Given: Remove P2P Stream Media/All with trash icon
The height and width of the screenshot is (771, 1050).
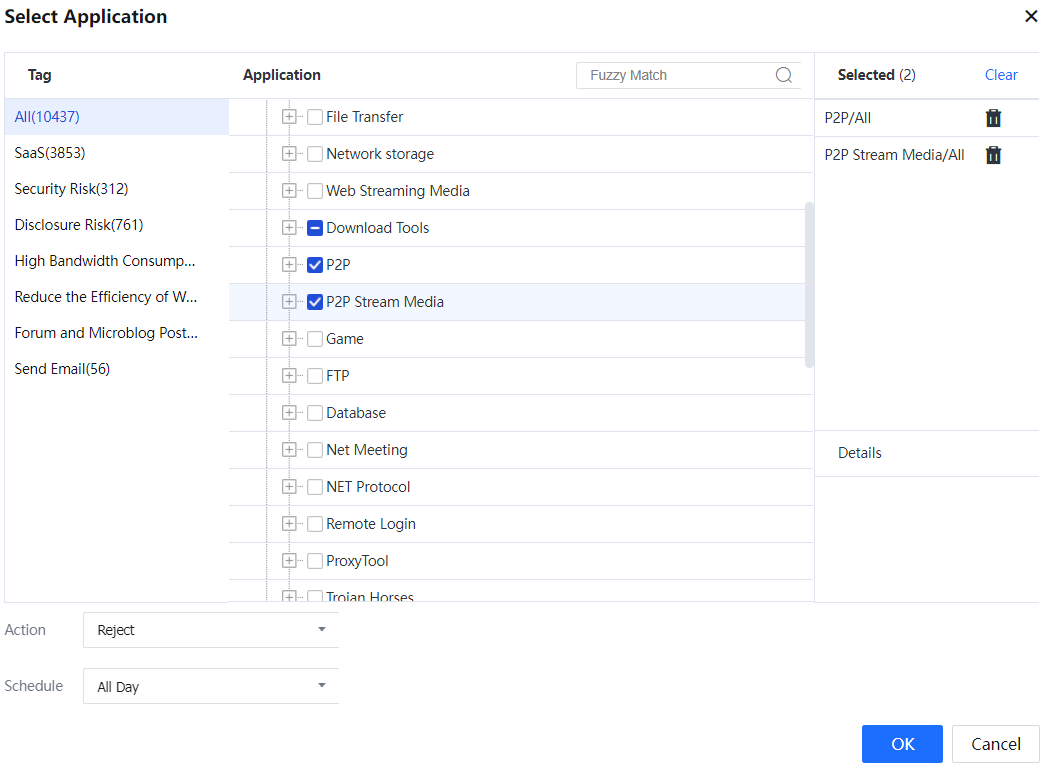Looking at the screenshot, I should point(993,155).
